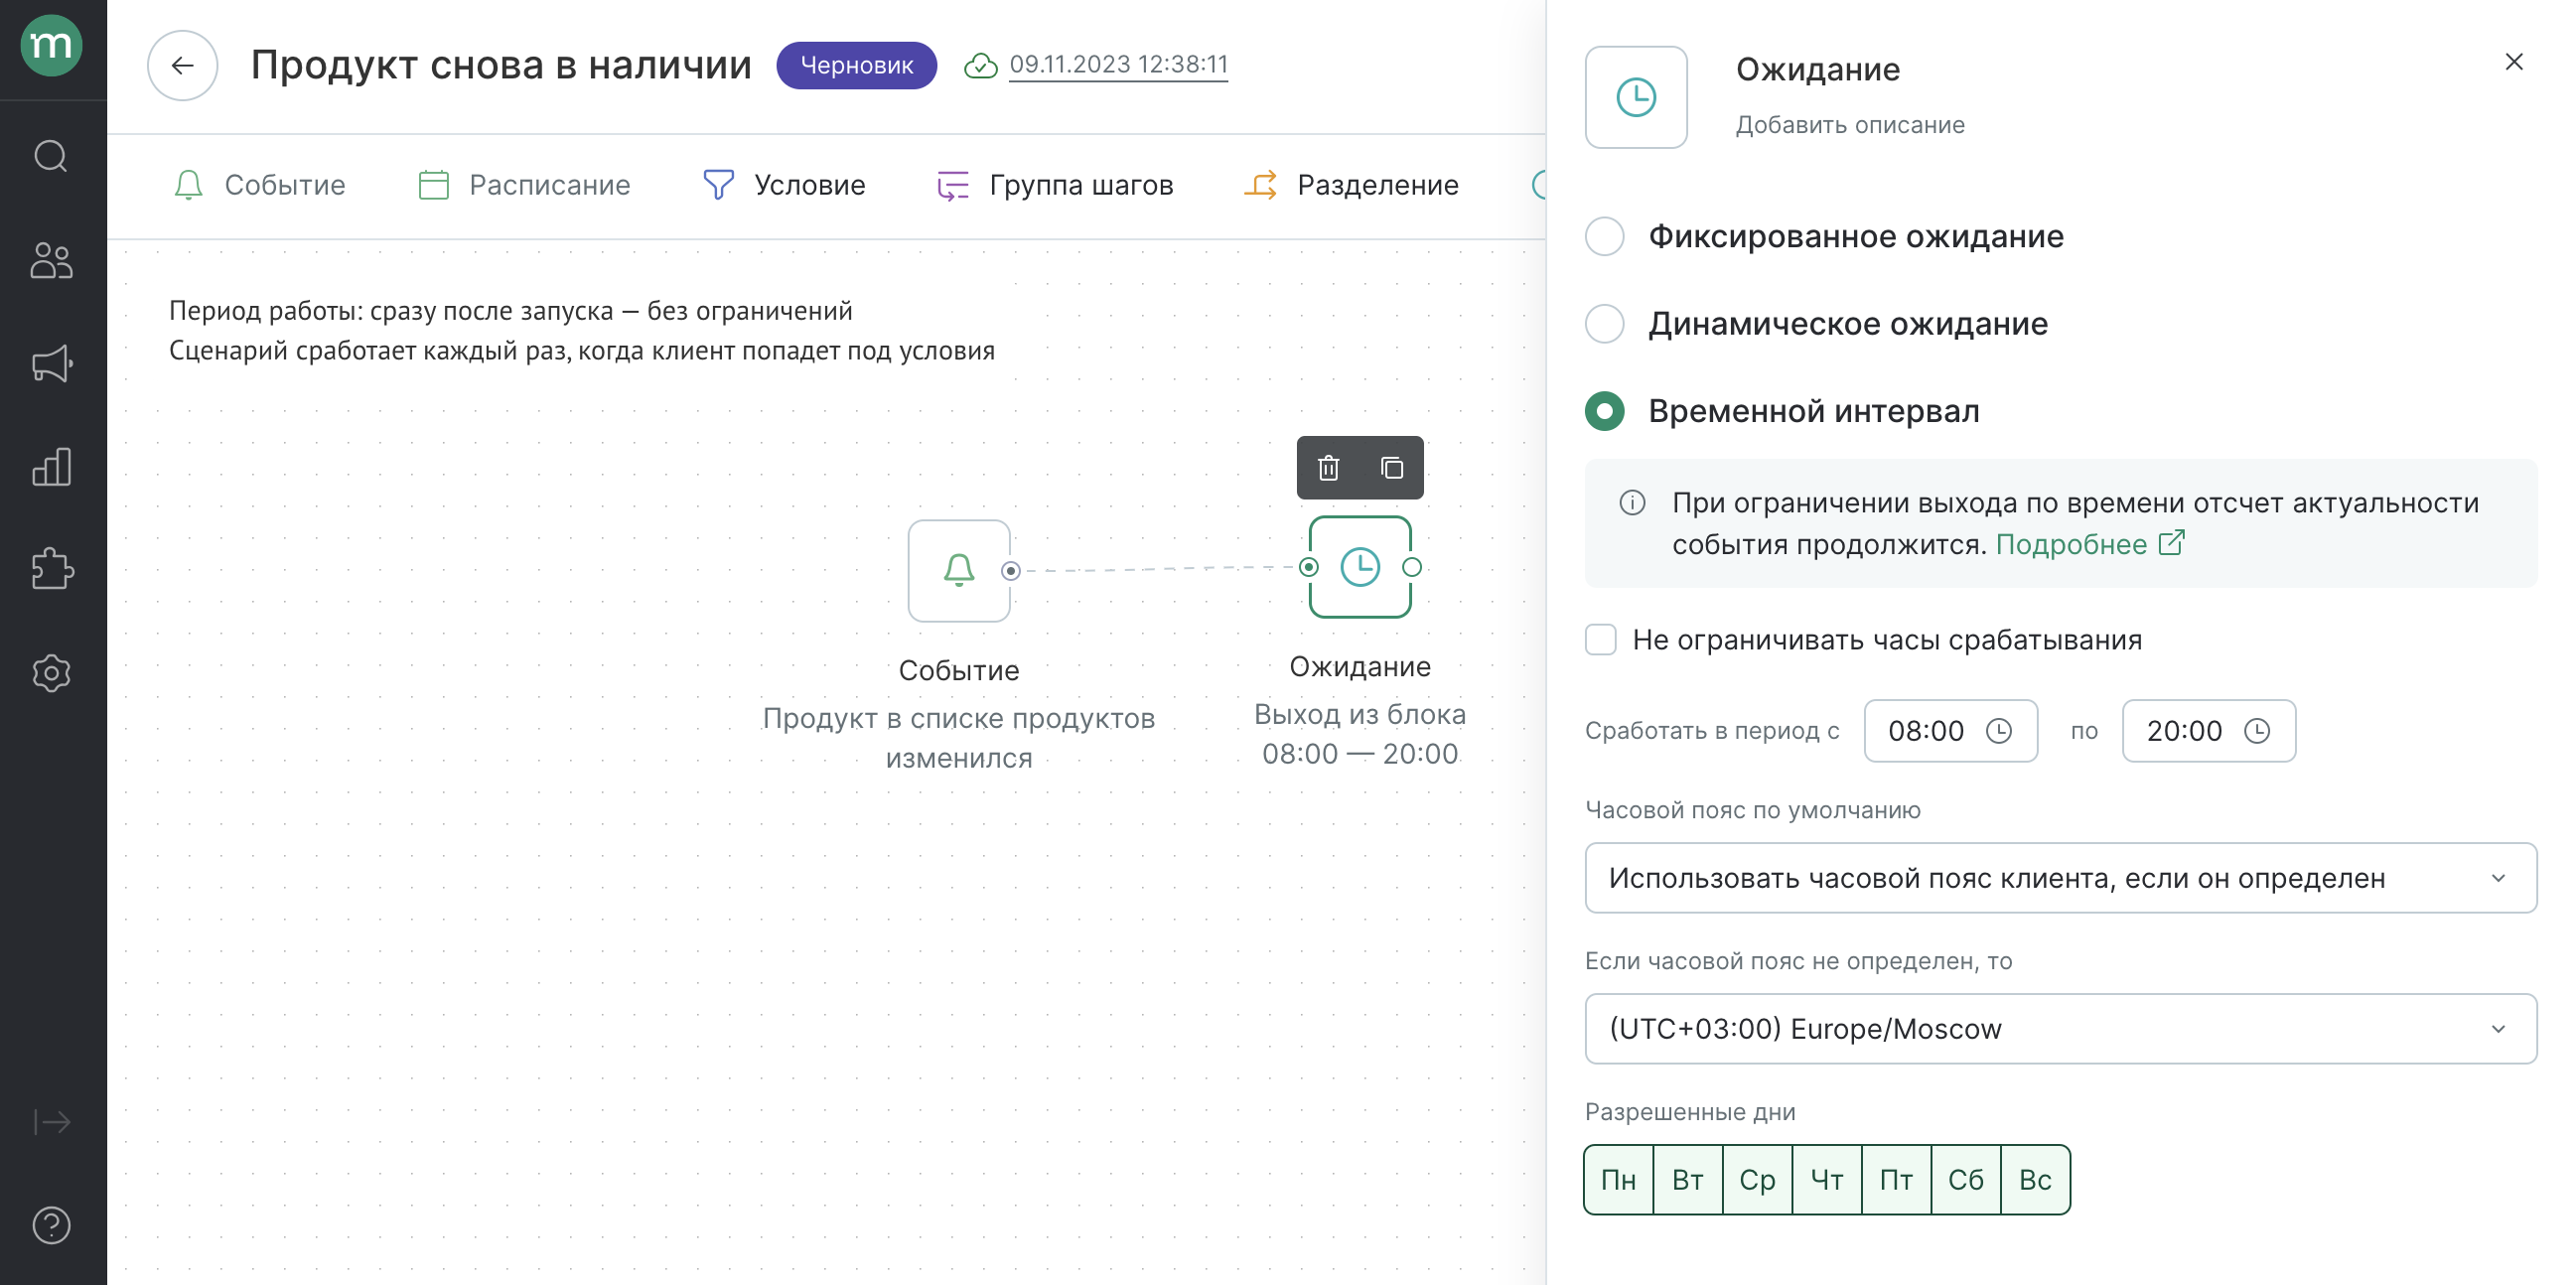The height and width of the screenshot is (1285, 2576).
Task: Delete the wait block with trash icon
Action: 1328,468
